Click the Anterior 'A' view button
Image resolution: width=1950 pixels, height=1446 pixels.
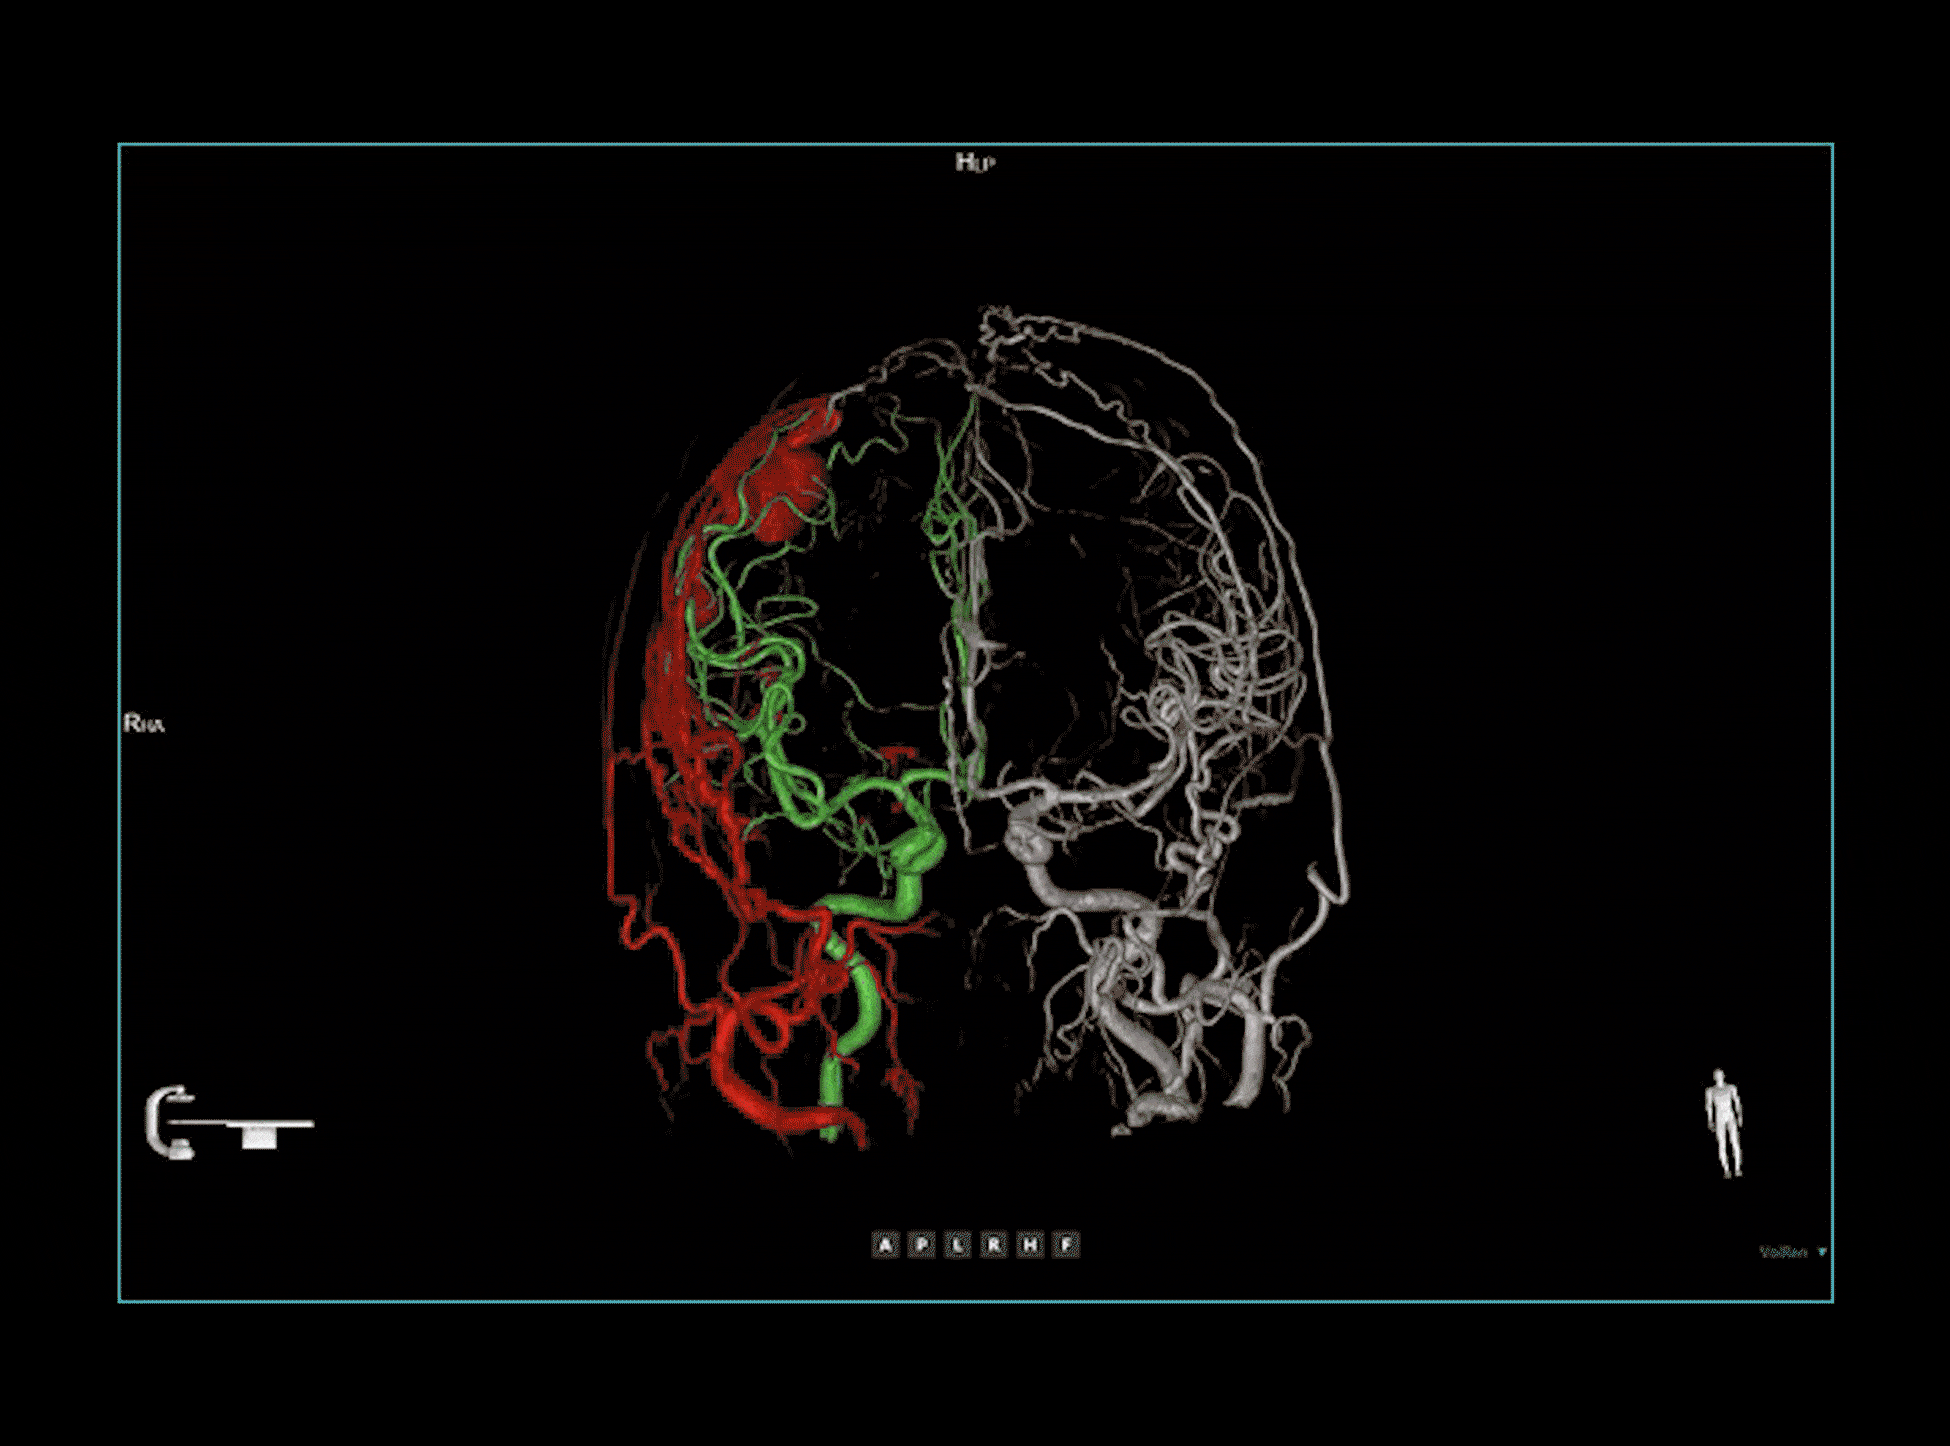884,1244
